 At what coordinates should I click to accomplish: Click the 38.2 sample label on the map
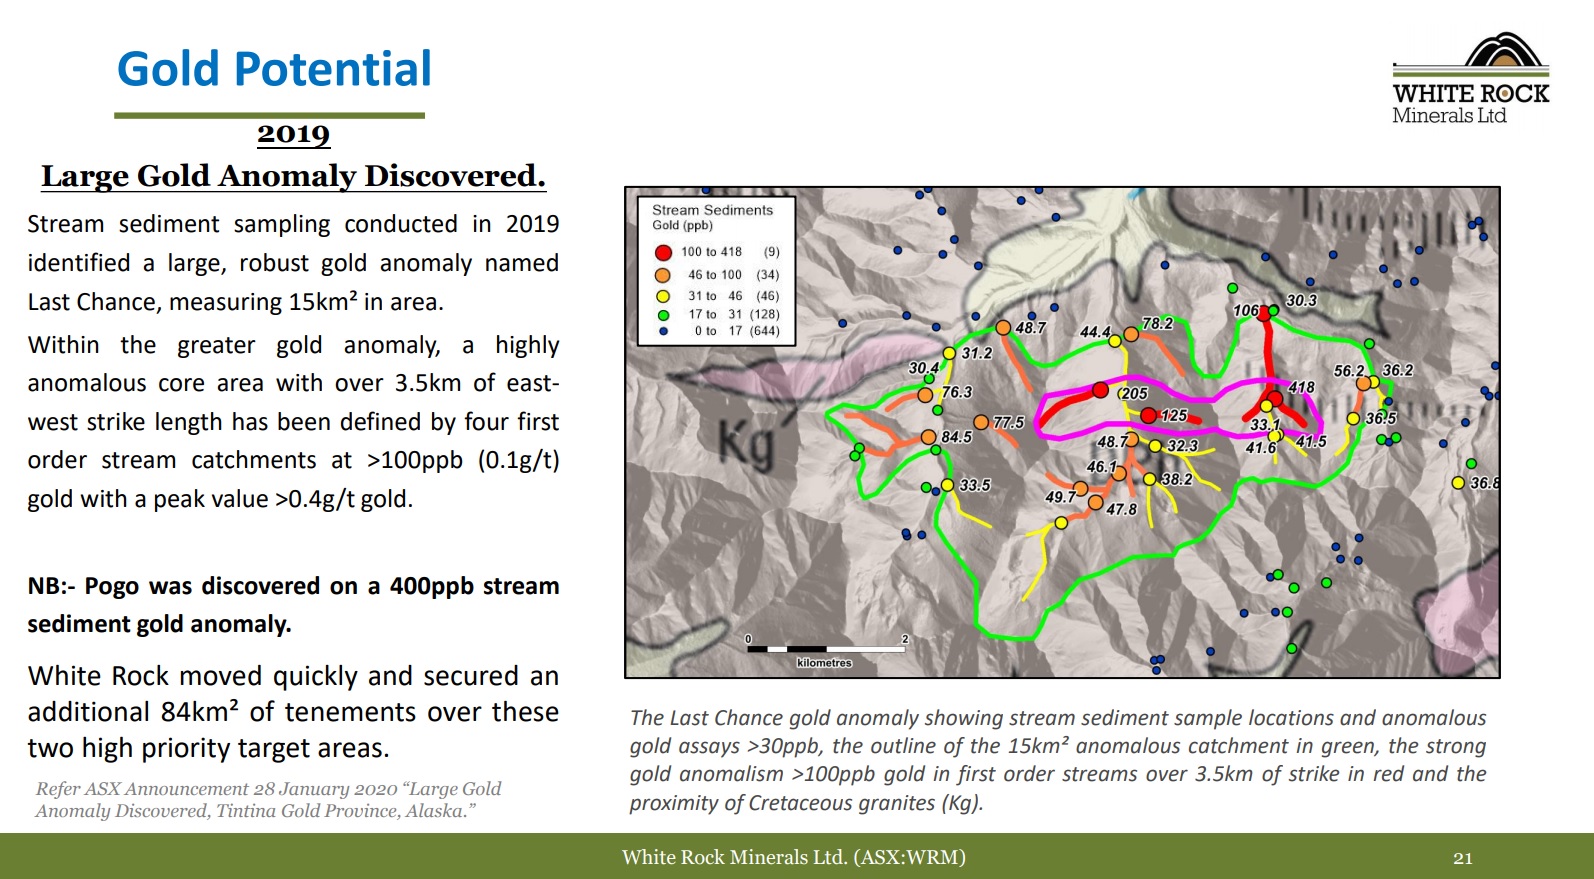point(1176,479)
